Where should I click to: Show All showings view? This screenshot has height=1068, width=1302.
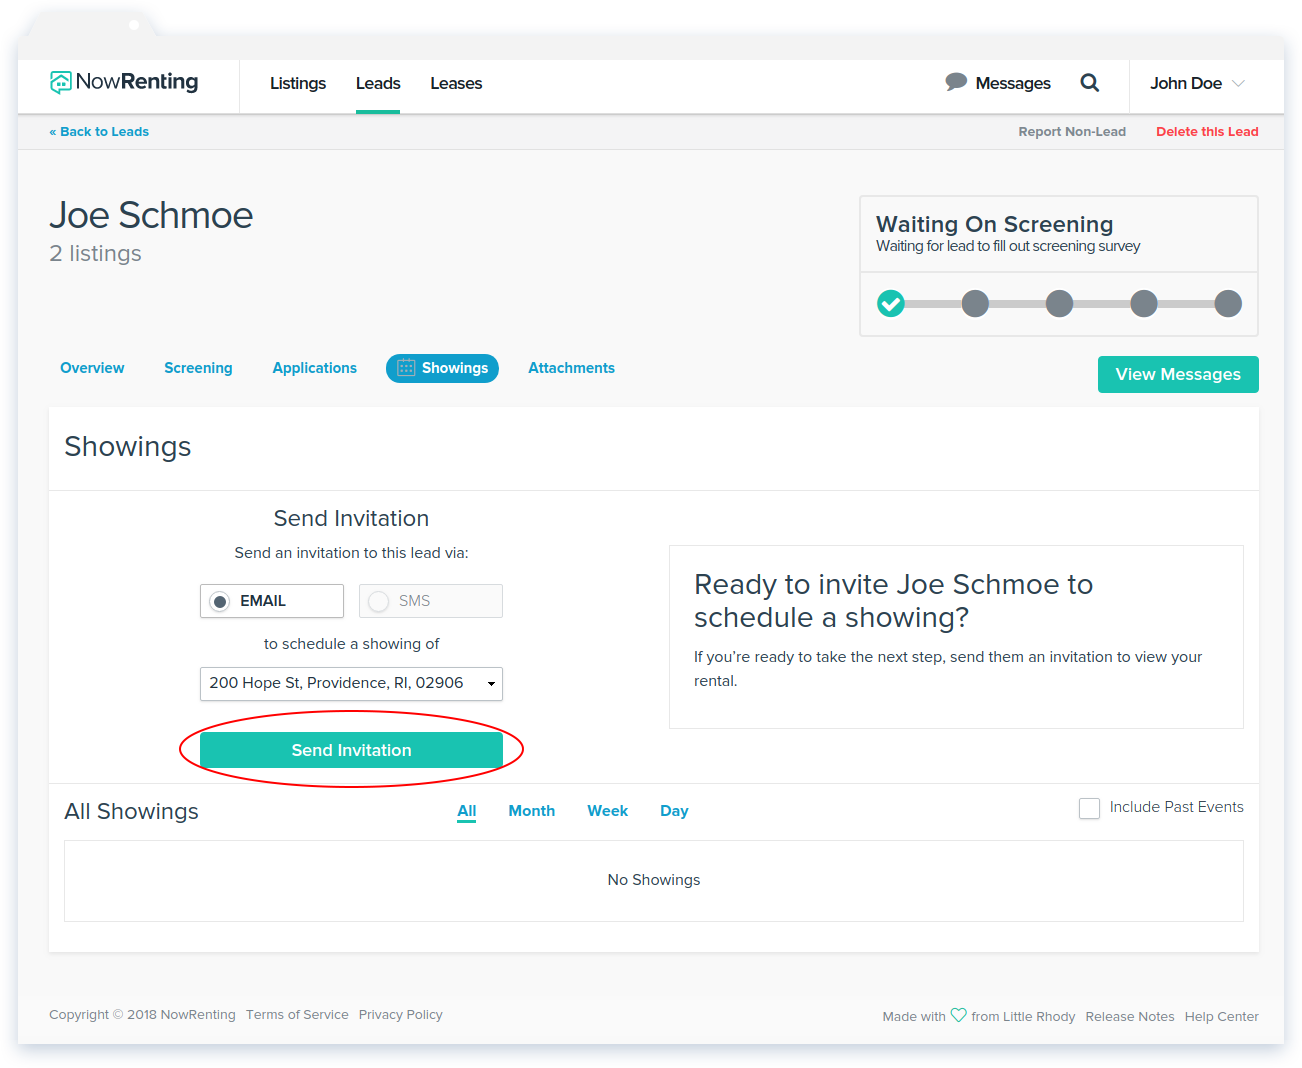pos(467,811)
